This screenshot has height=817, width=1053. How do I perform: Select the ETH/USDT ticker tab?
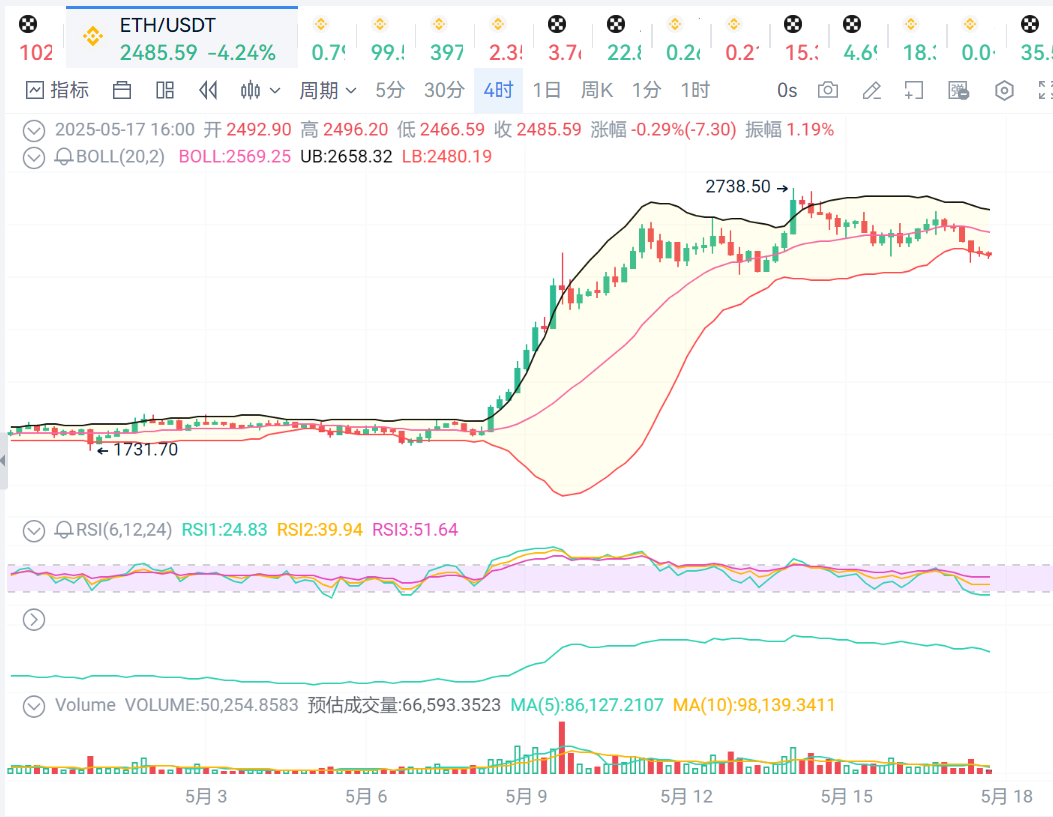coord(181,38)
